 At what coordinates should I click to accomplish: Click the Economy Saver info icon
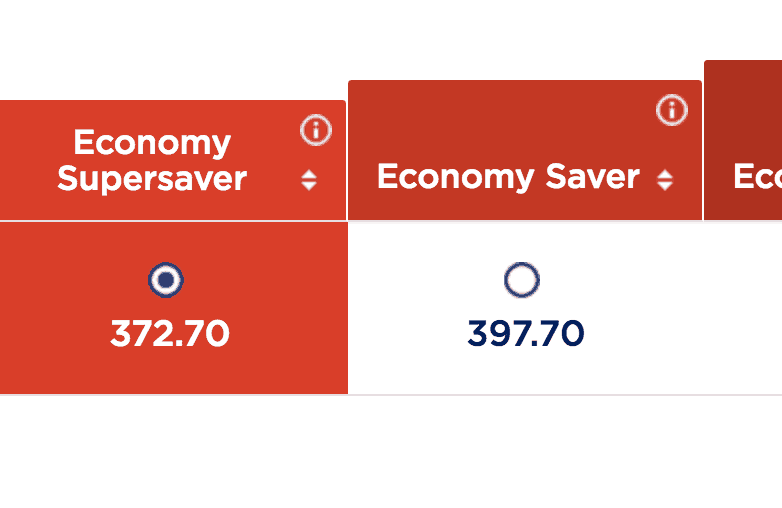672,110
